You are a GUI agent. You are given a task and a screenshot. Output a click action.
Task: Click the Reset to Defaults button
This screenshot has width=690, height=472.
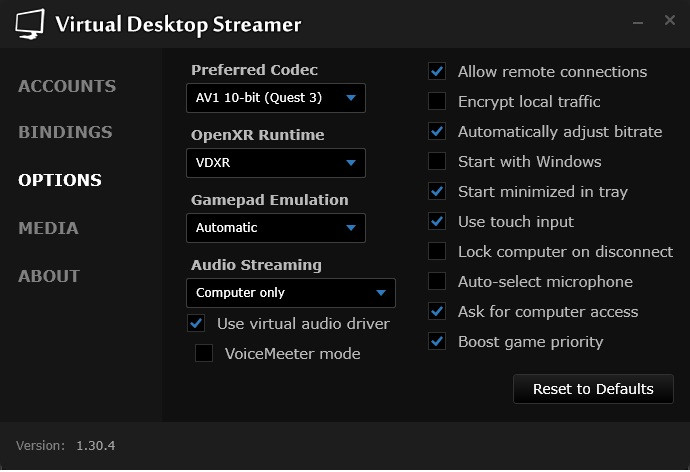[593, 389]
